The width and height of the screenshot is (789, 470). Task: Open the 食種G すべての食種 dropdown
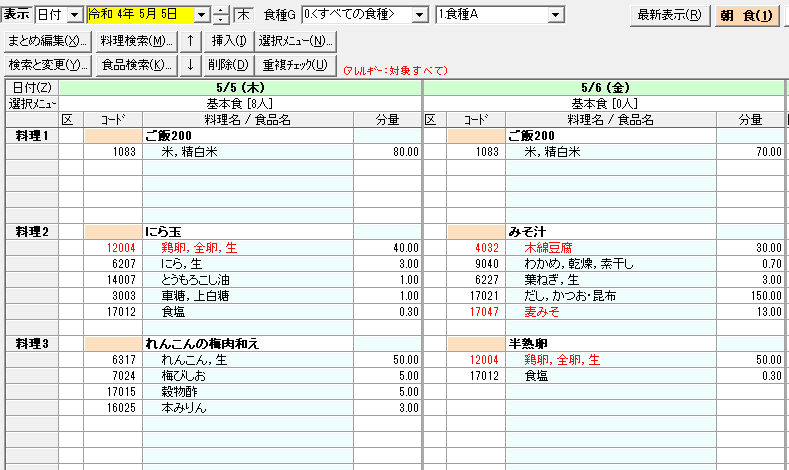tap(420, 15)
